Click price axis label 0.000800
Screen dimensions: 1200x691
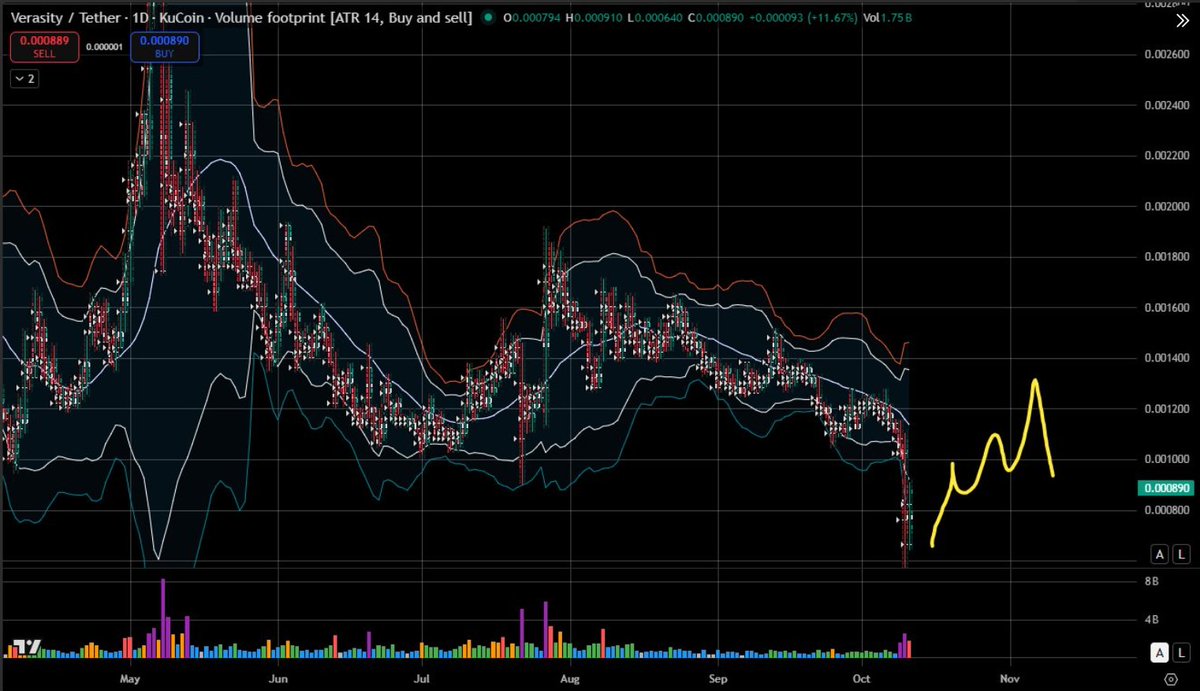pos(1166,510)
